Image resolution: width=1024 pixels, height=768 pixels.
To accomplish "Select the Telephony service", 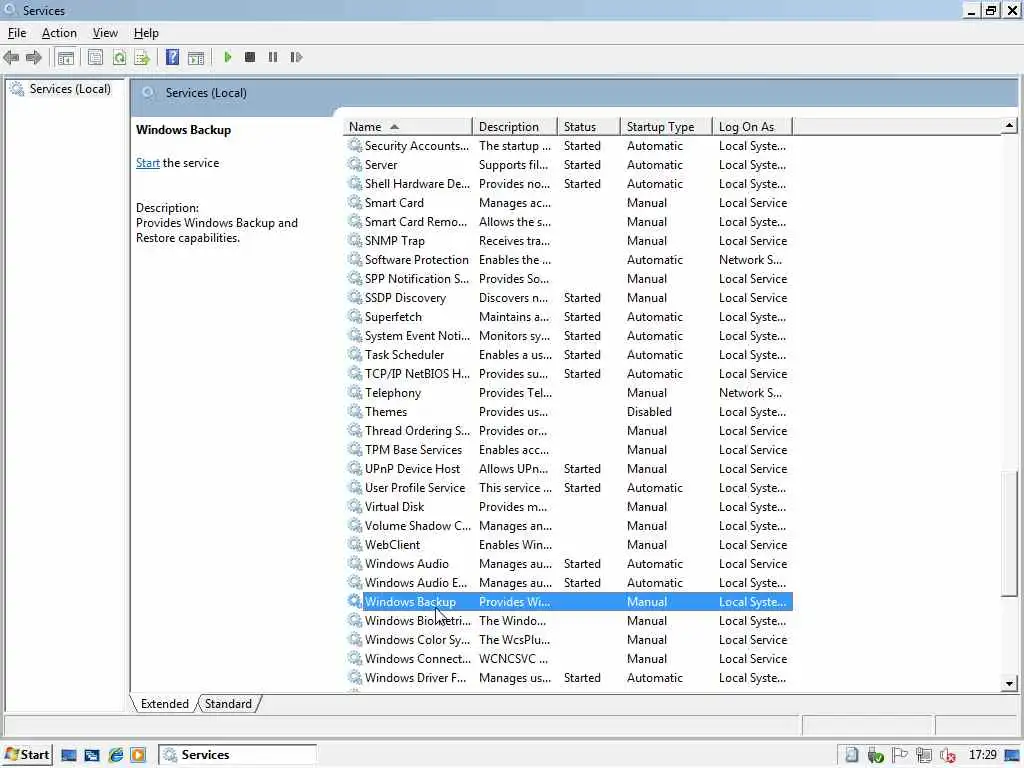I will point(569,392).
